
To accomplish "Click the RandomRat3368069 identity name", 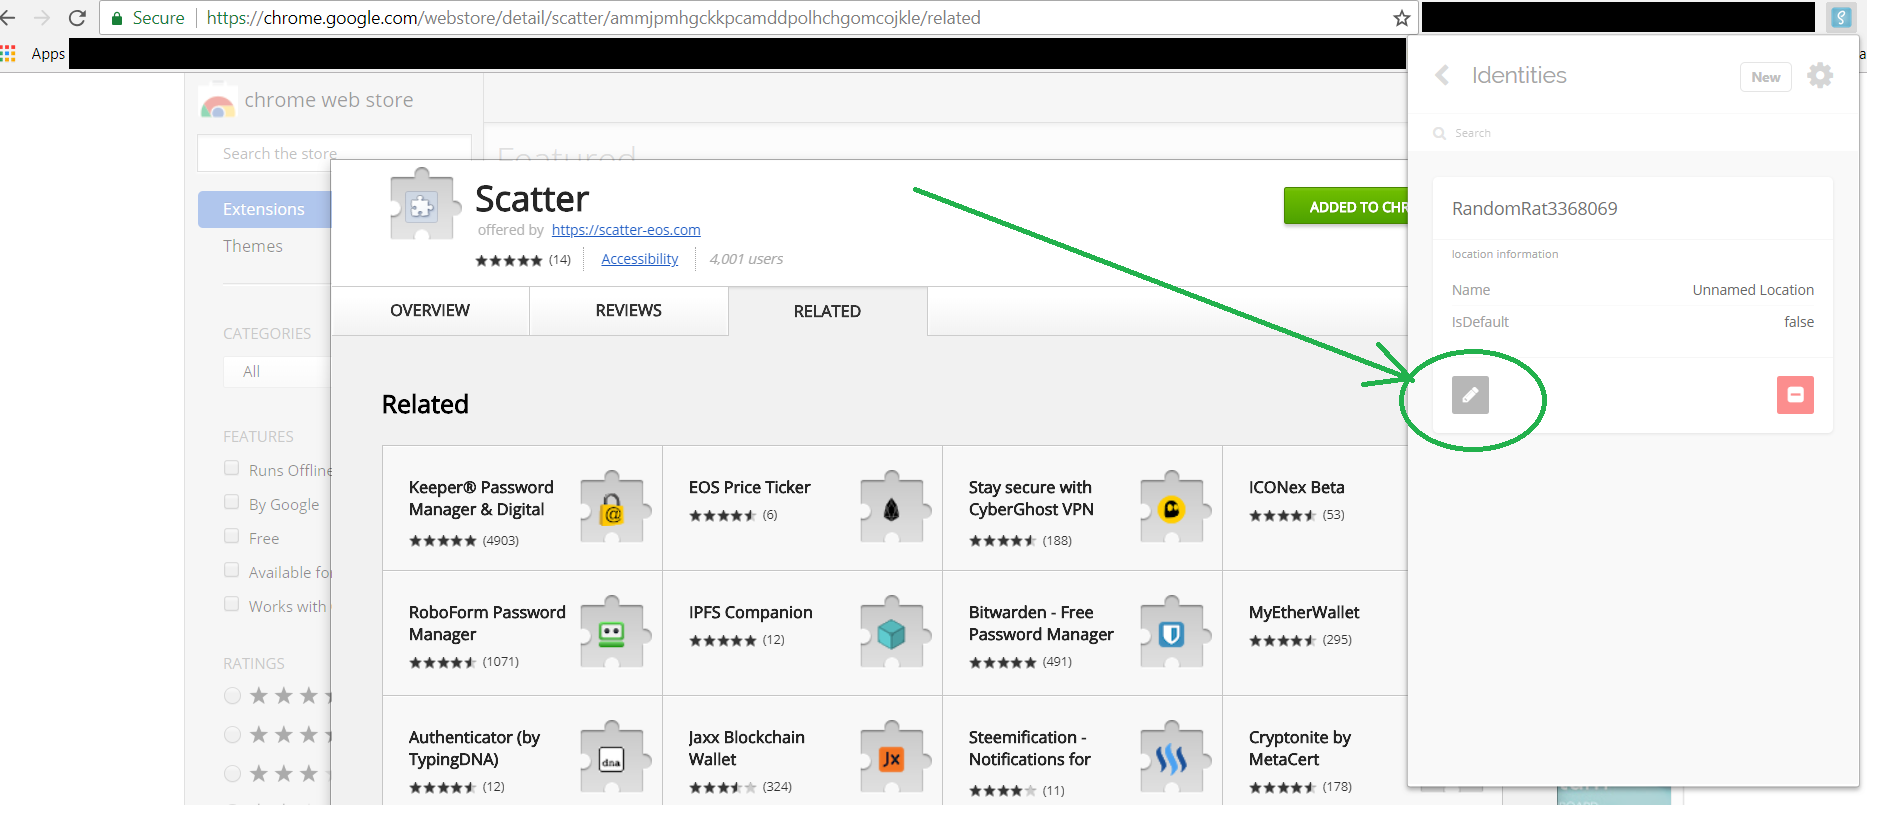I will click(x=1534, y=208).
